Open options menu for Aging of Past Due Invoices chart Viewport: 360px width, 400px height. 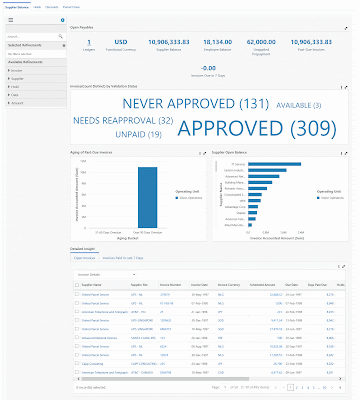[200, 153]
